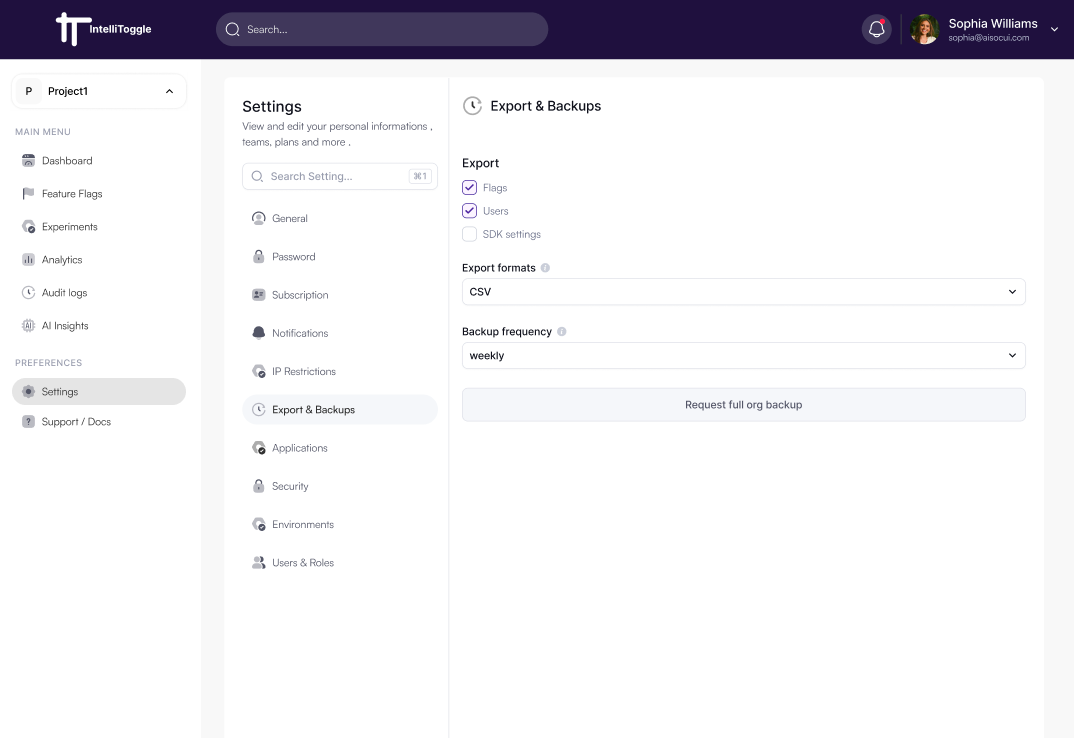Click the info icon beside Export formats
The height and width of the screenshot is (738, 1074).
545,268
